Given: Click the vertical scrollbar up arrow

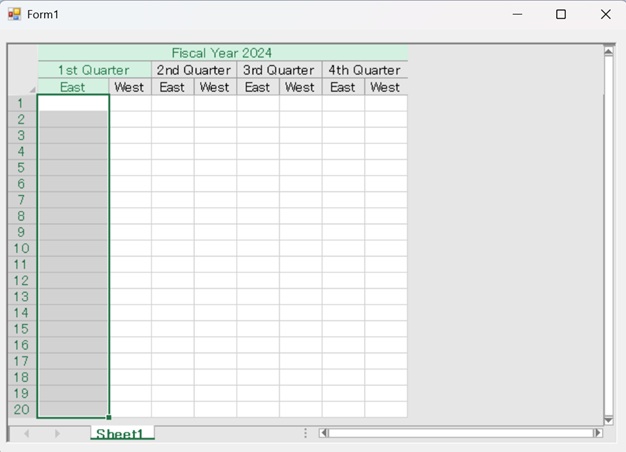Looking at the screenshot, I should coord(608,52).
